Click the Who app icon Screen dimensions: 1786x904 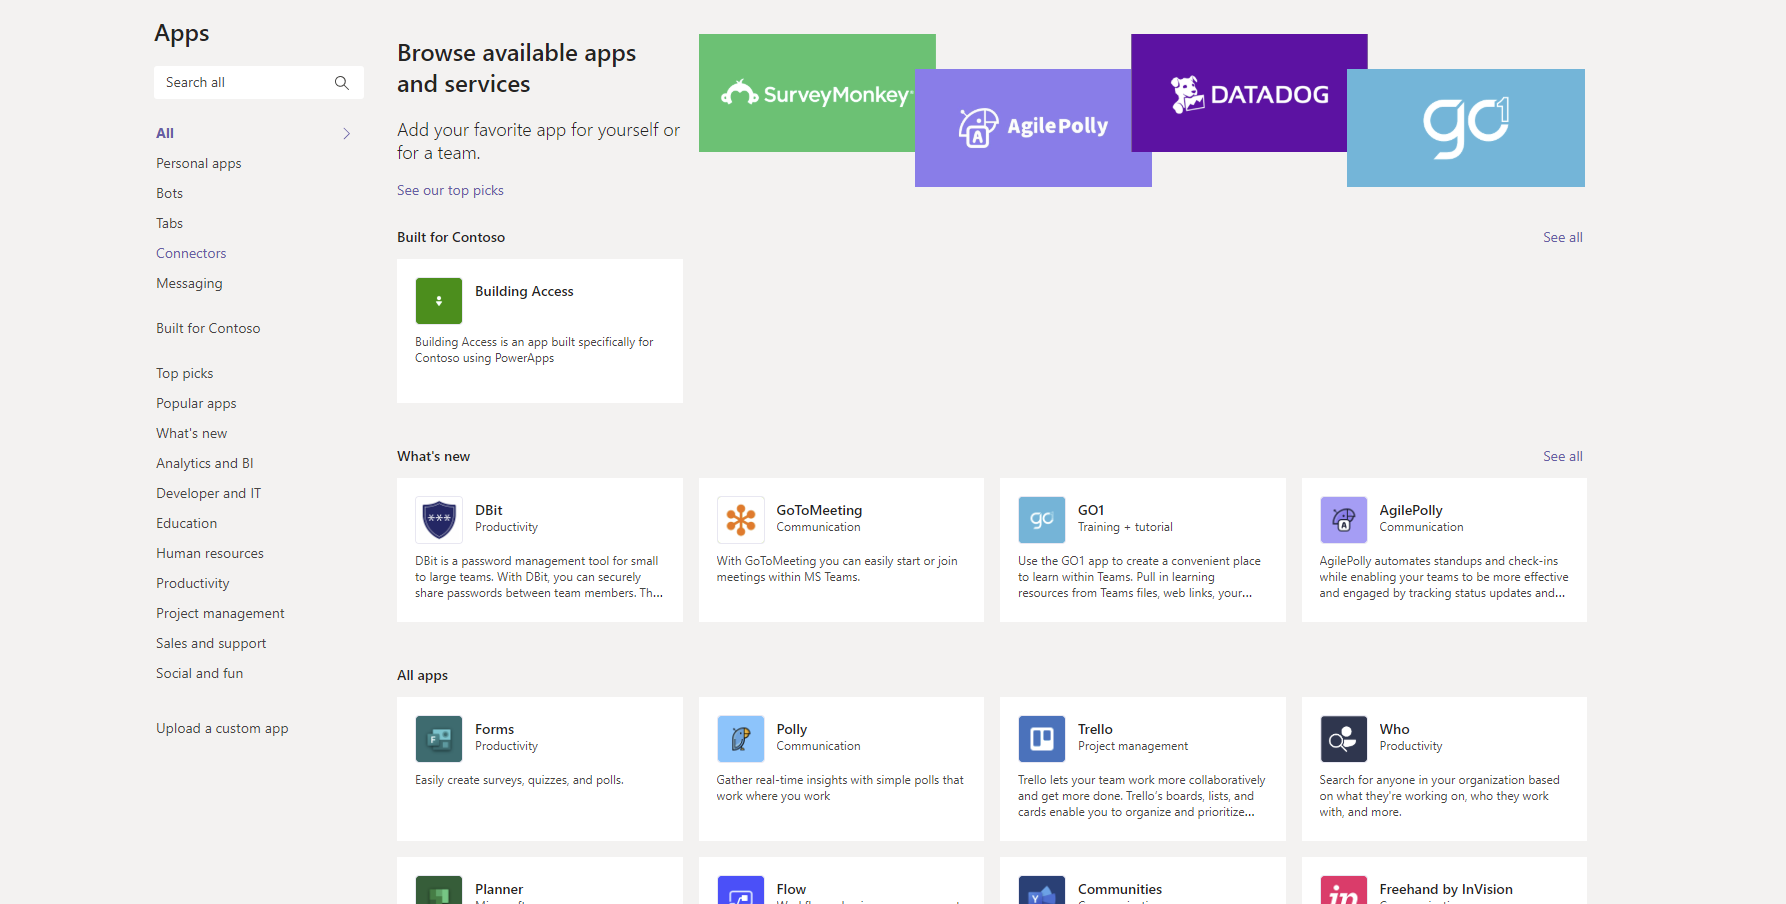pyautogui.click(x=1344, y=739)
